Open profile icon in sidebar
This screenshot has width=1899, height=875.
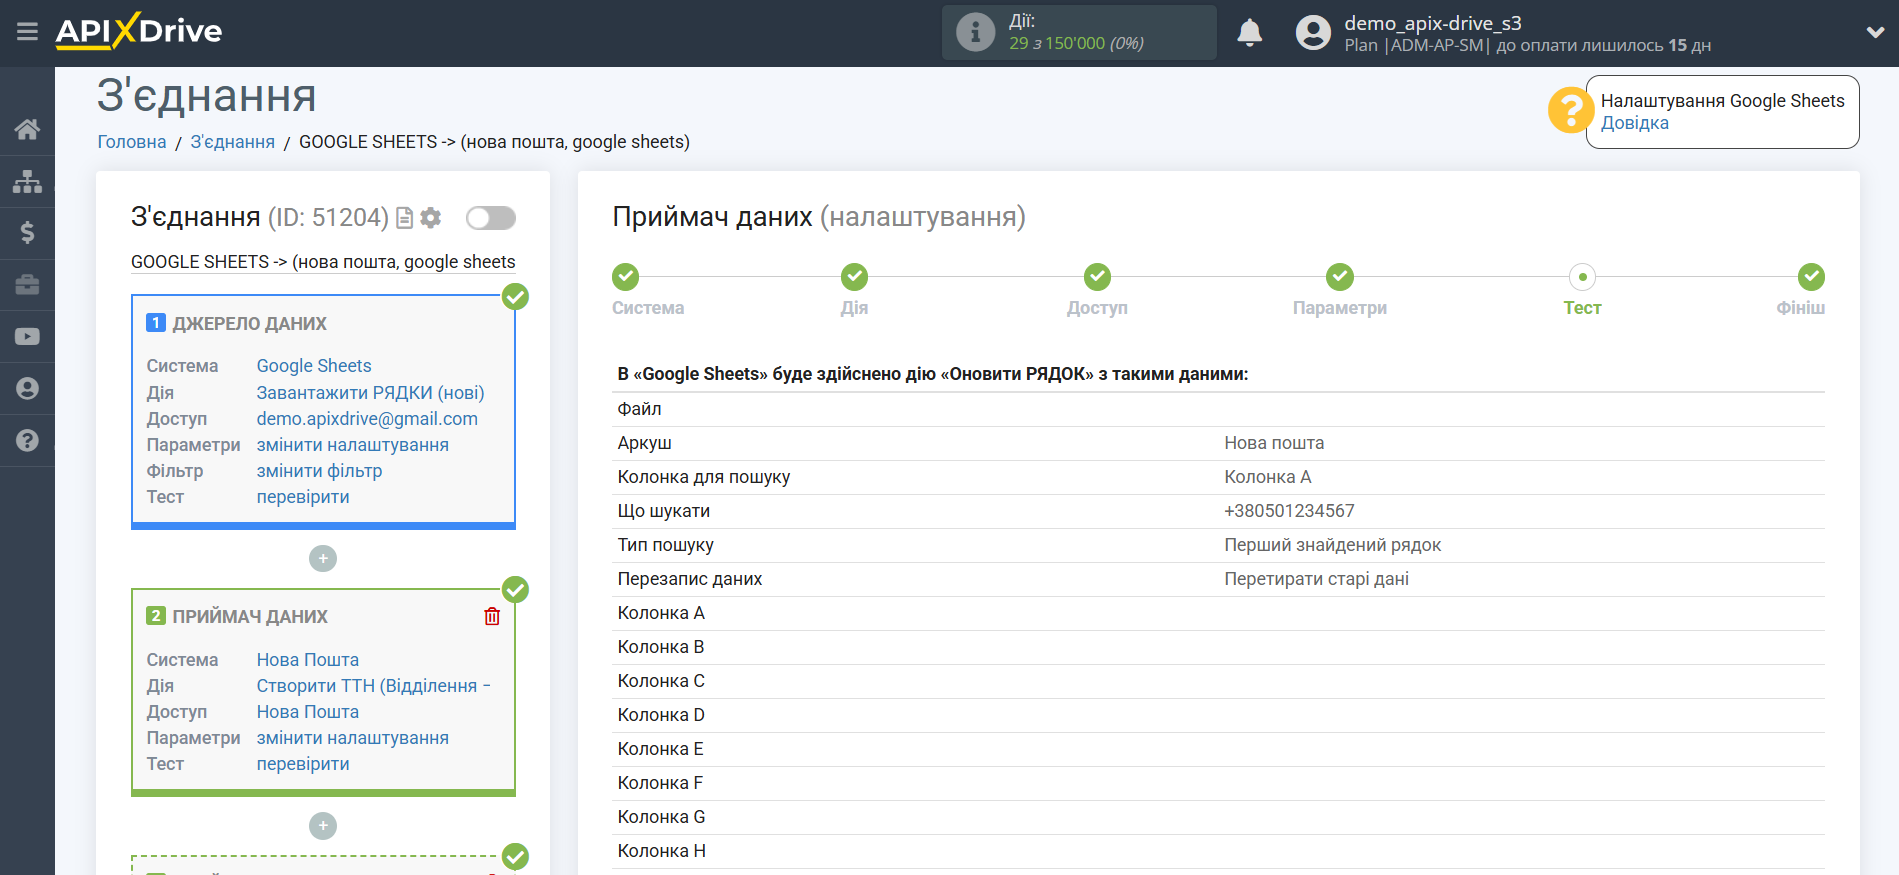(27, 389)
